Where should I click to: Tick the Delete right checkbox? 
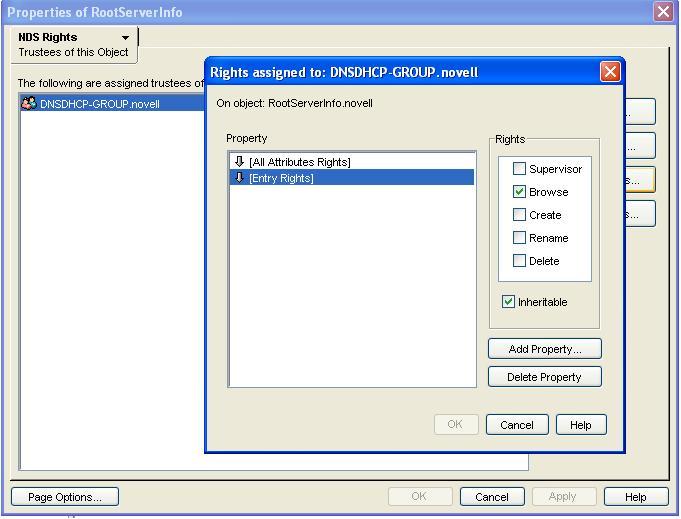[519, 261]
